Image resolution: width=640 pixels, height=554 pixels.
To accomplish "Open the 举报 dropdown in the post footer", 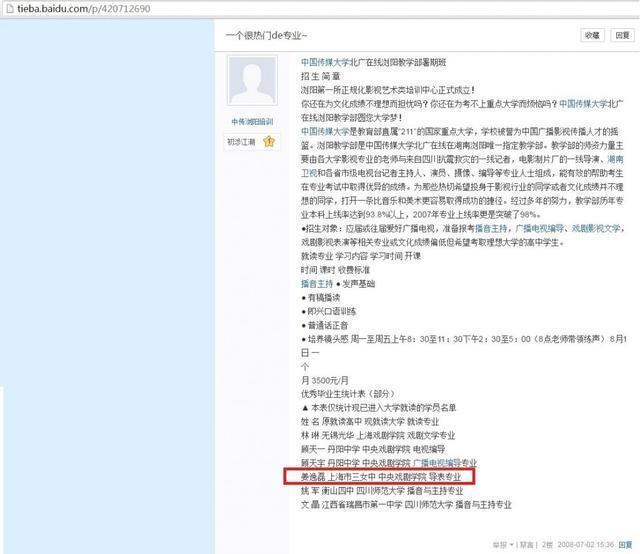I will pyautogui.click(x=503, y=545).
